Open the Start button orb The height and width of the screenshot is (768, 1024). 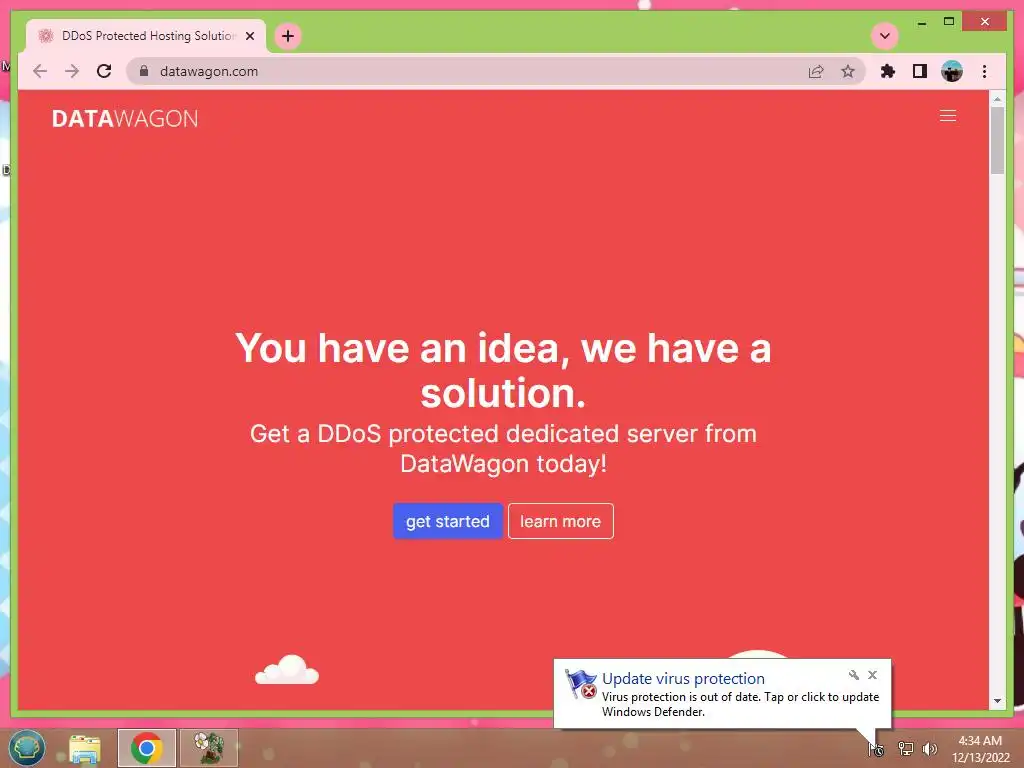click(27, 748)
